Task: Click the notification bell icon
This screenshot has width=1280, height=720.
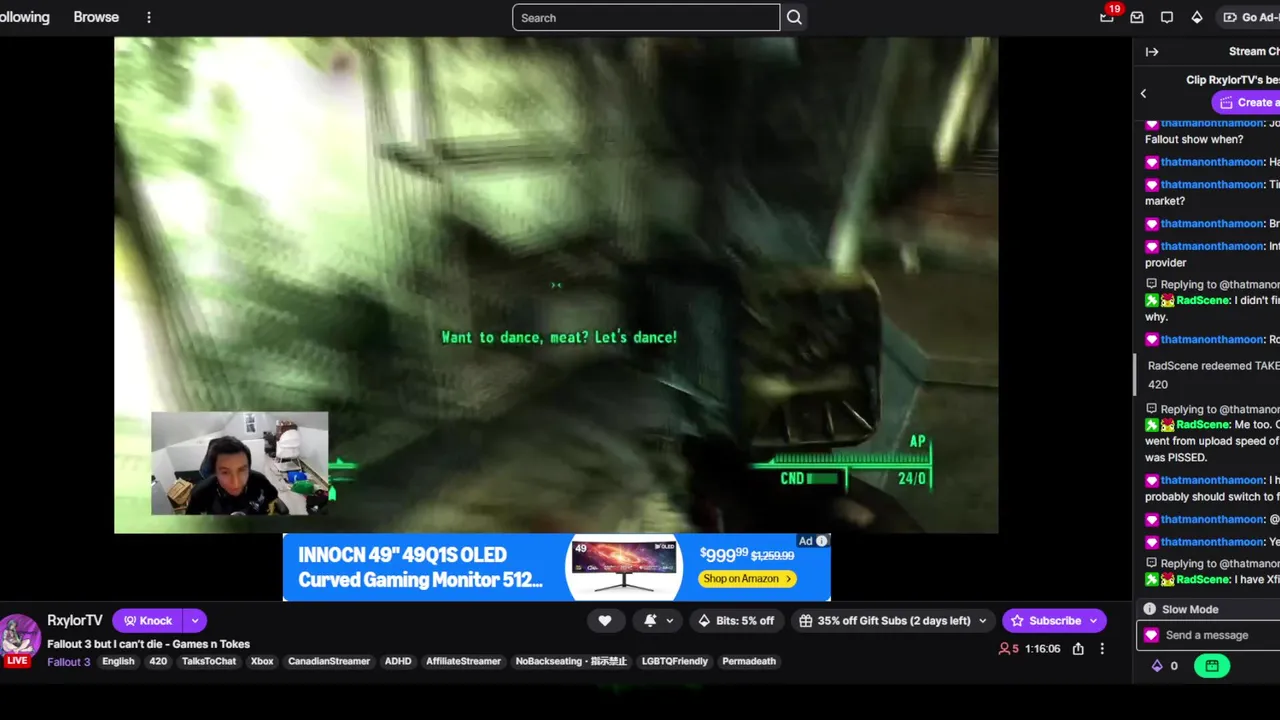Action: tap(650, 621)
